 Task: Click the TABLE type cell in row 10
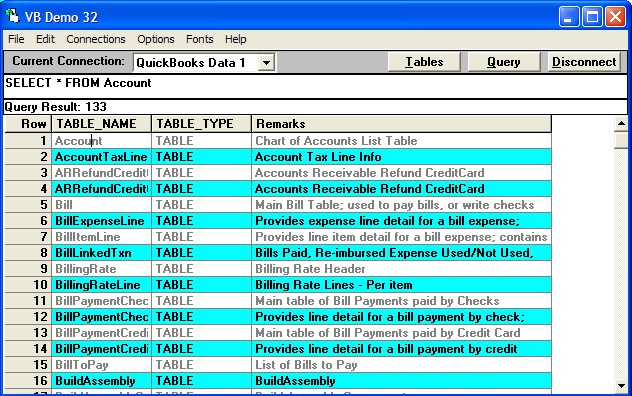click(x=201, y=285)
